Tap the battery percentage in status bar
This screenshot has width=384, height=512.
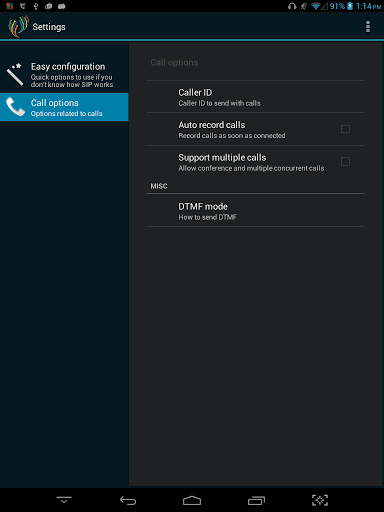click(x=337, y=6)
